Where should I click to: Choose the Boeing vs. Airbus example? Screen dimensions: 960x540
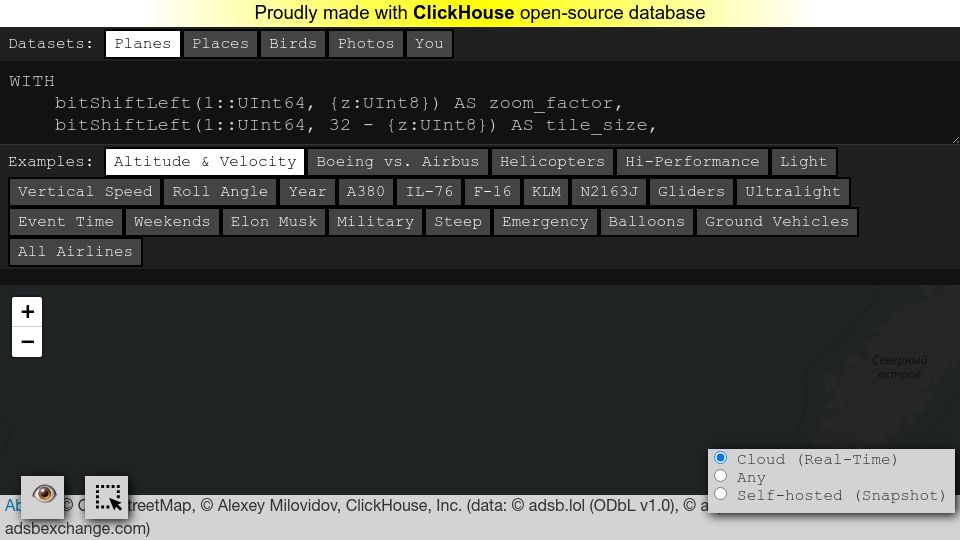(397, 162)
